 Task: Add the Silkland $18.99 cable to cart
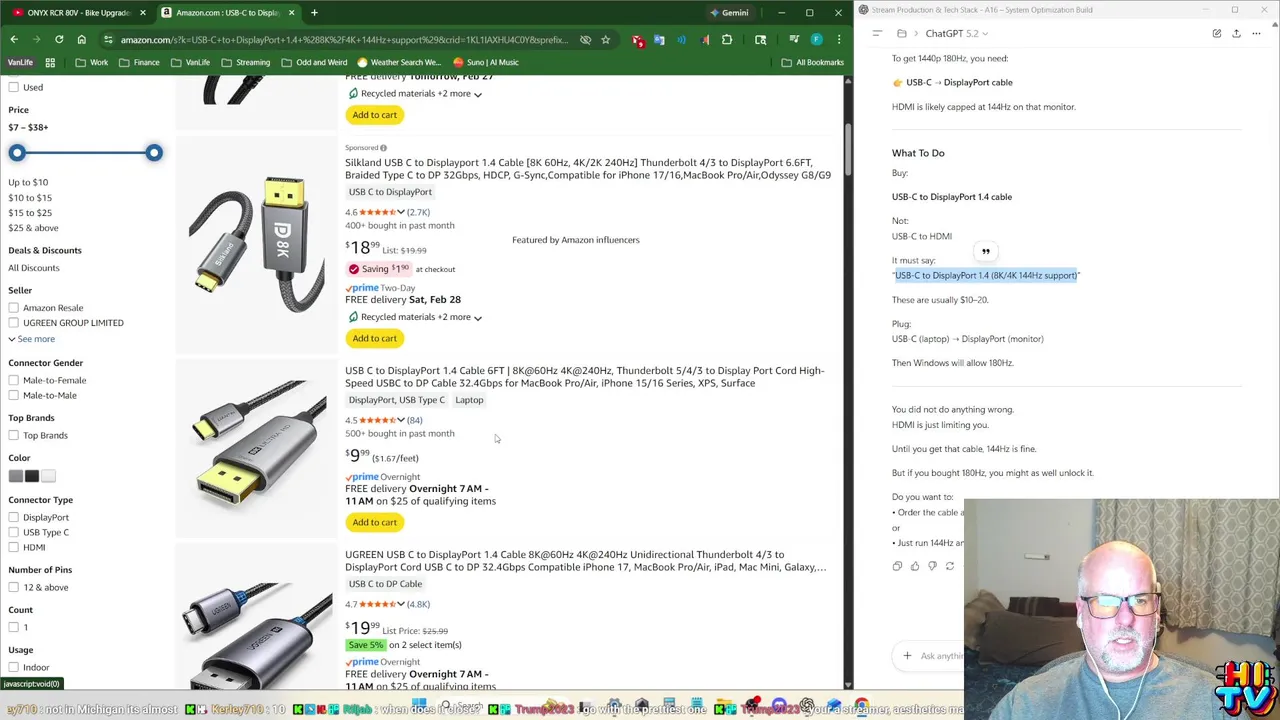coord(375,338)
